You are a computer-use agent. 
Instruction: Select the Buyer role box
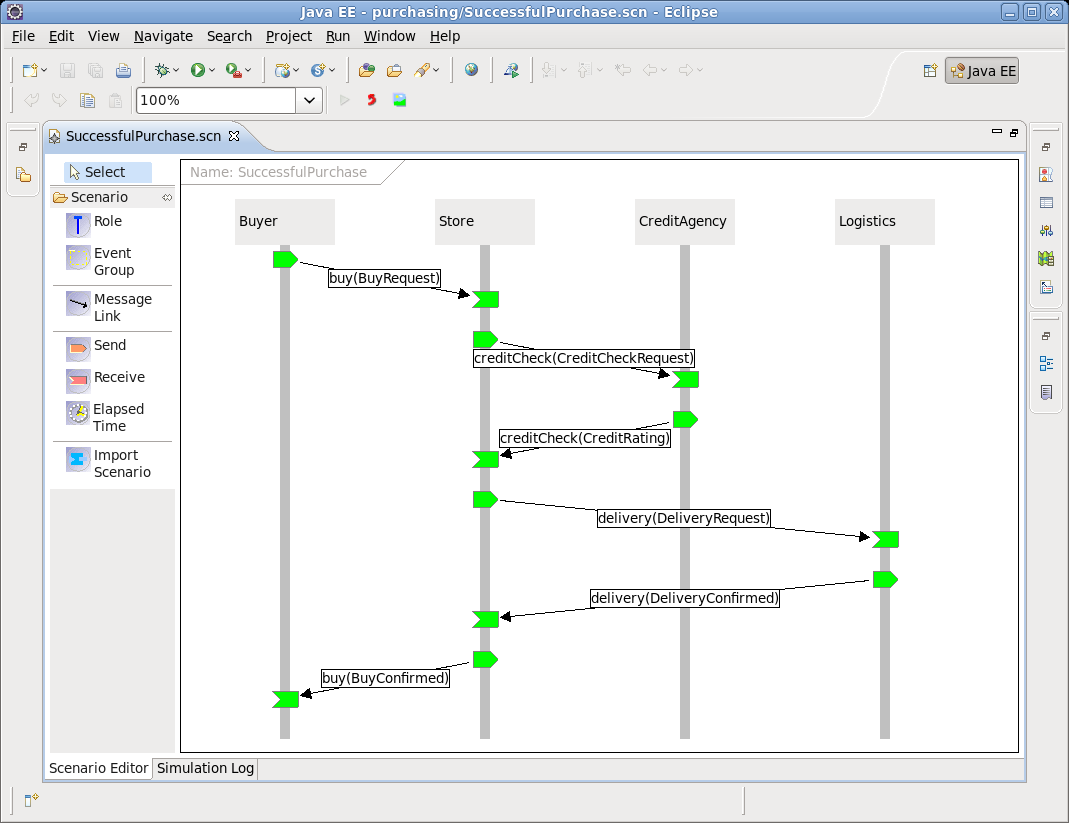point(284,222)
